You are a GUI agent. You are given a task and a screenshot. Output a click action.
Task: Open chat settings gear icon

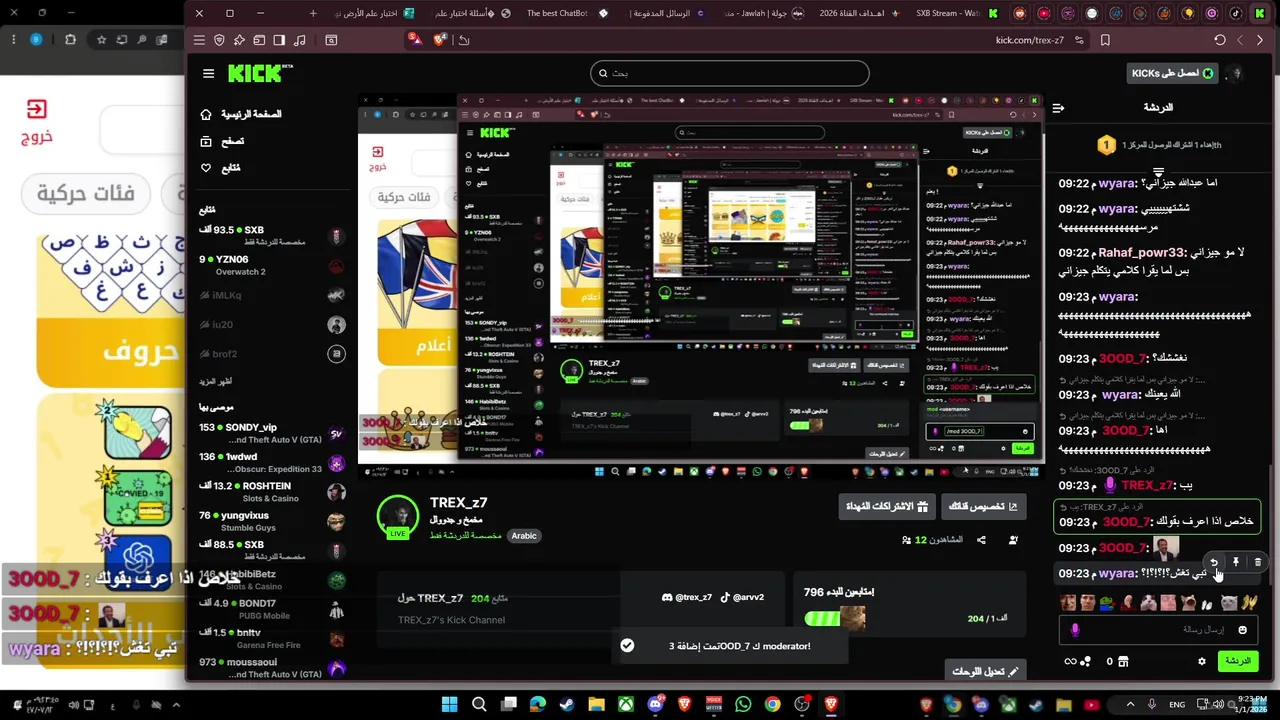(x=1202, y=661)
